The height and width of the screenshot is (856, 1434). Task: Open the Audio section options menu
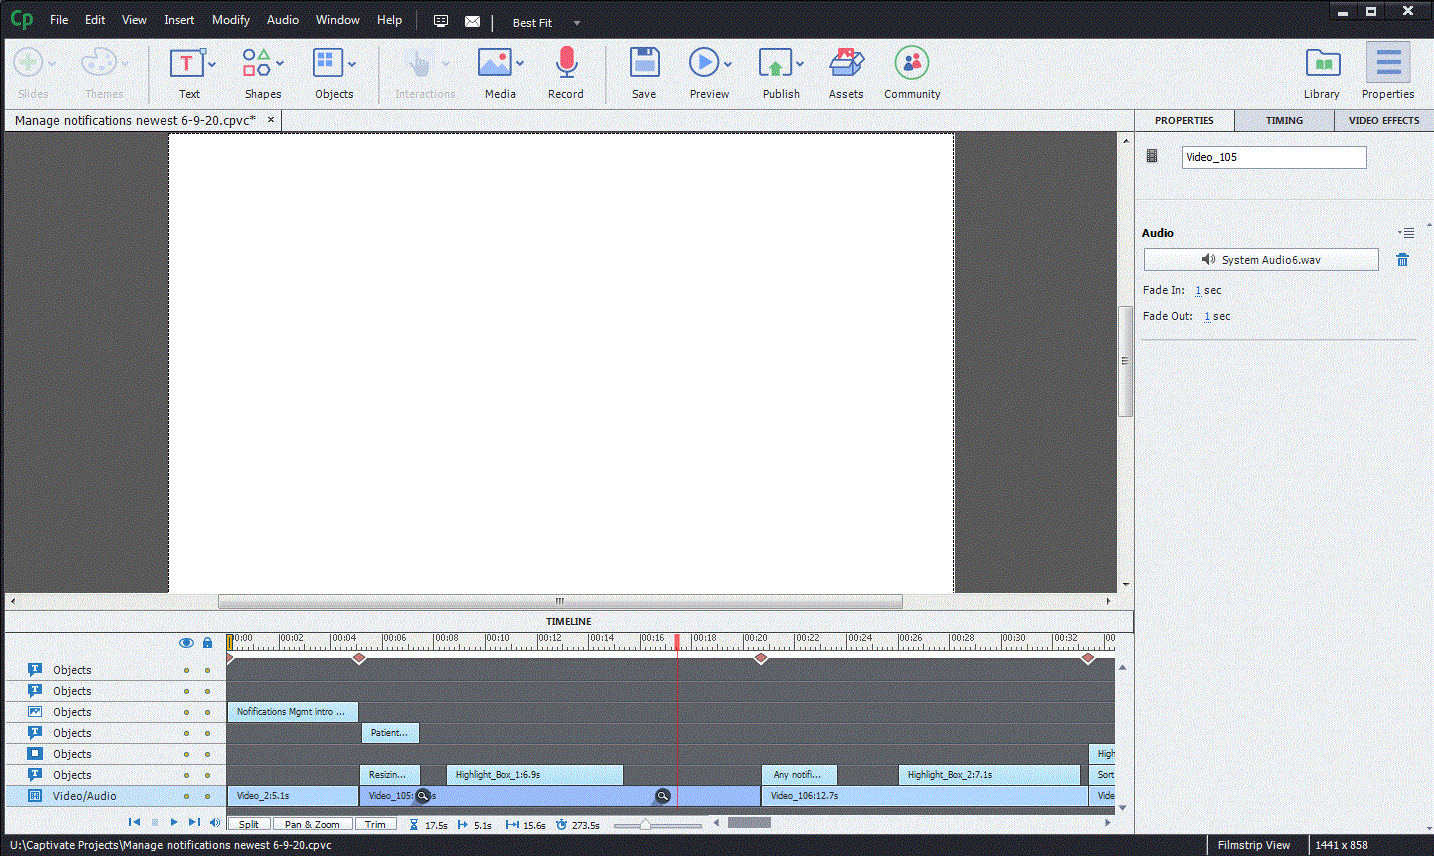1406,233
